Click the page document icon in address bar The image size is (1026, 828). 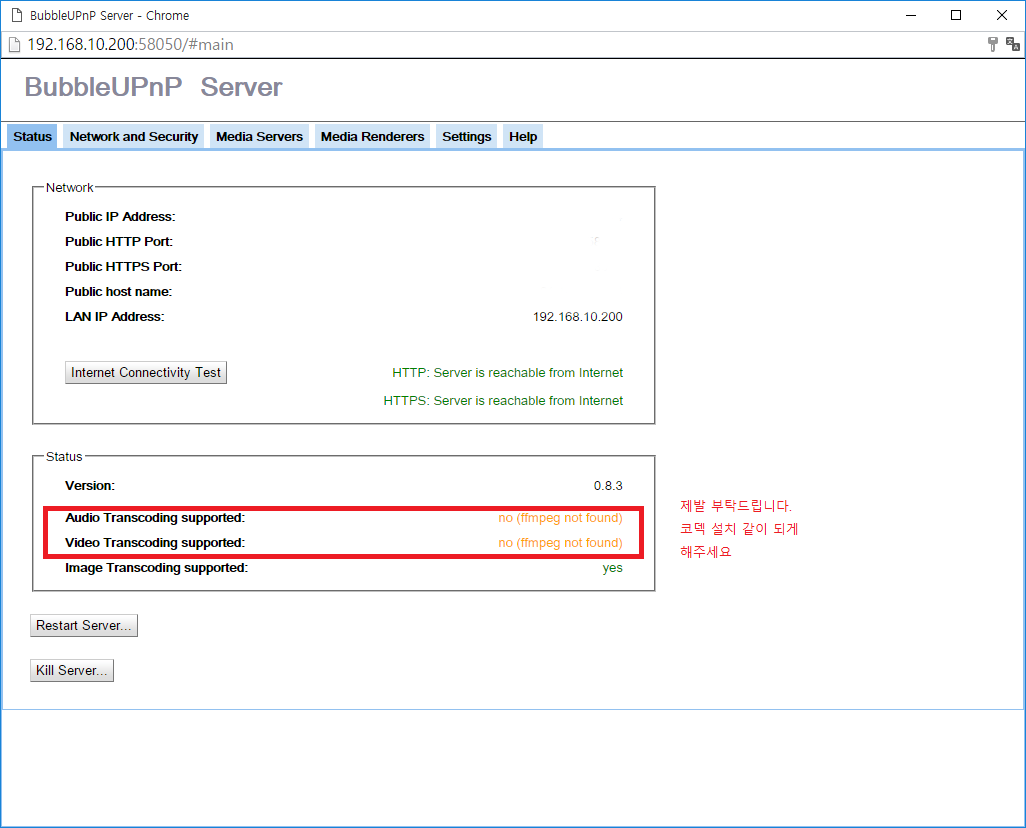14,45
